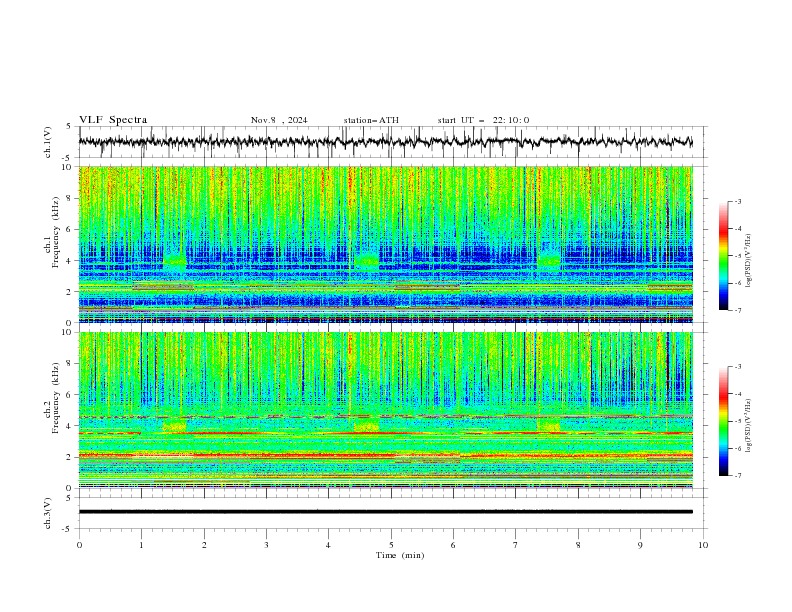Screen dimensions: 792x612
Task: Click the ch.2 "Frequency (kHz)" axis label
Action: click(x=55, y=397)
